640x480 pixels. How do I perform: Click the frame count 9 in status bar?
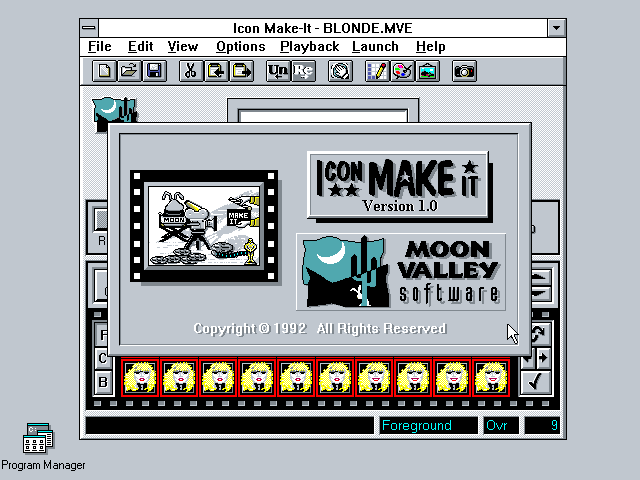[x=542, y=425]
